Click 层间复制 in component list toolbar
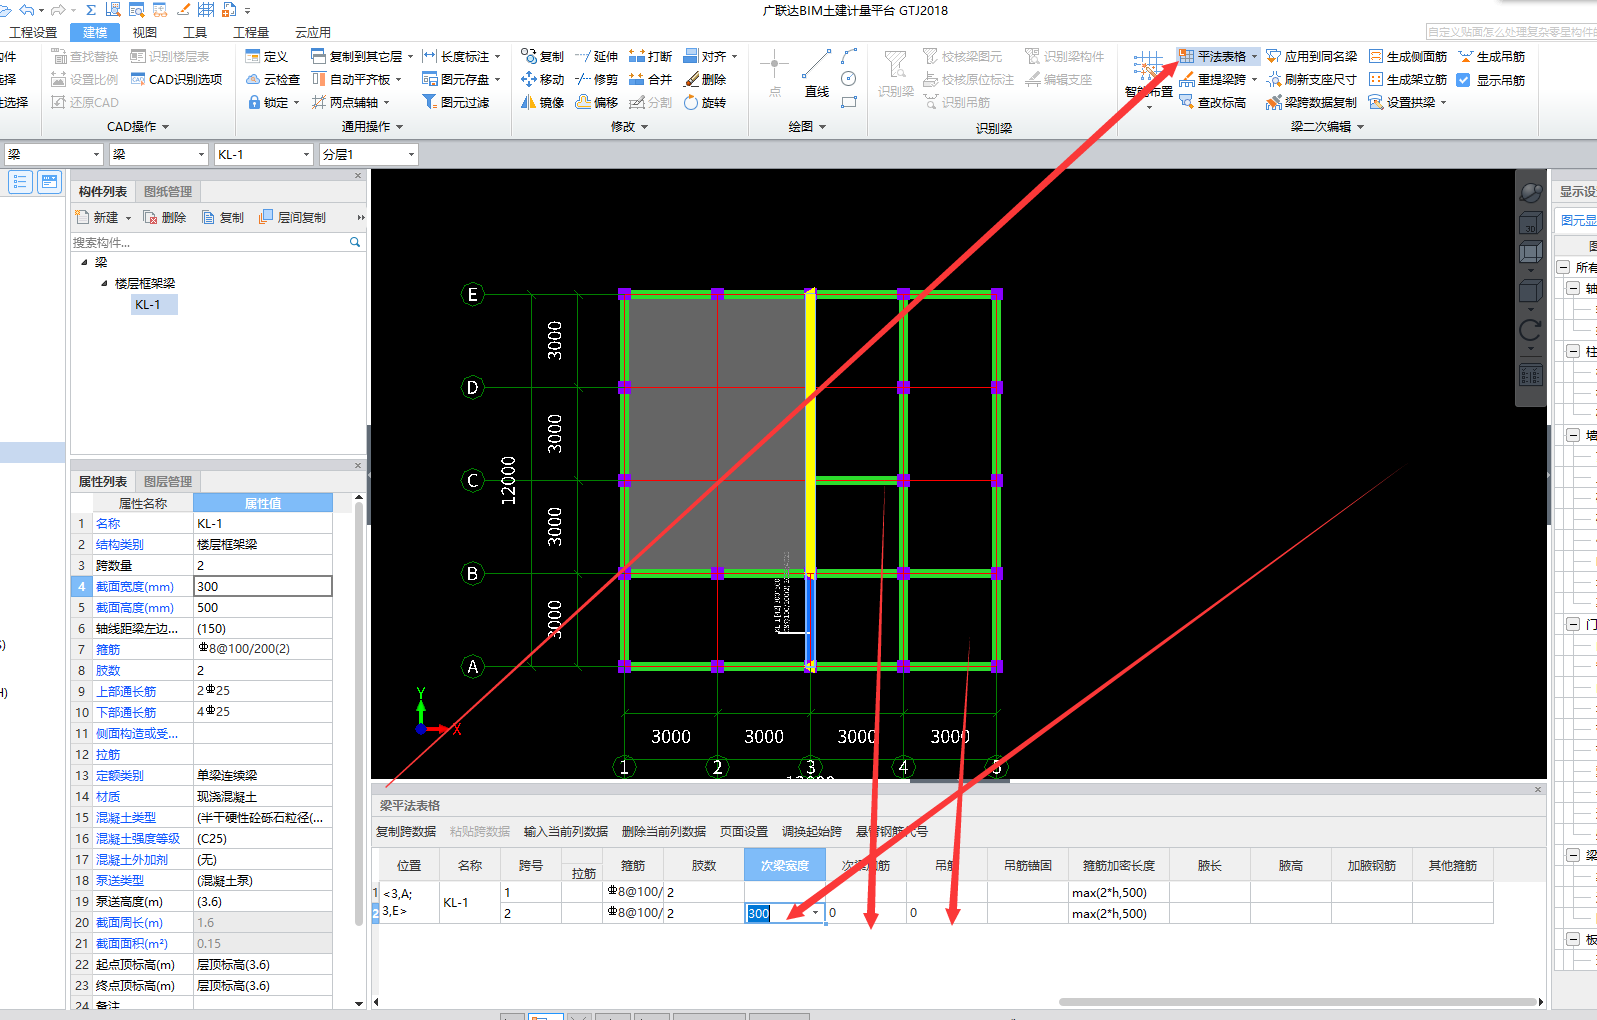The height and width of the screenshot is (1020, 1597). tap(292, 217)
